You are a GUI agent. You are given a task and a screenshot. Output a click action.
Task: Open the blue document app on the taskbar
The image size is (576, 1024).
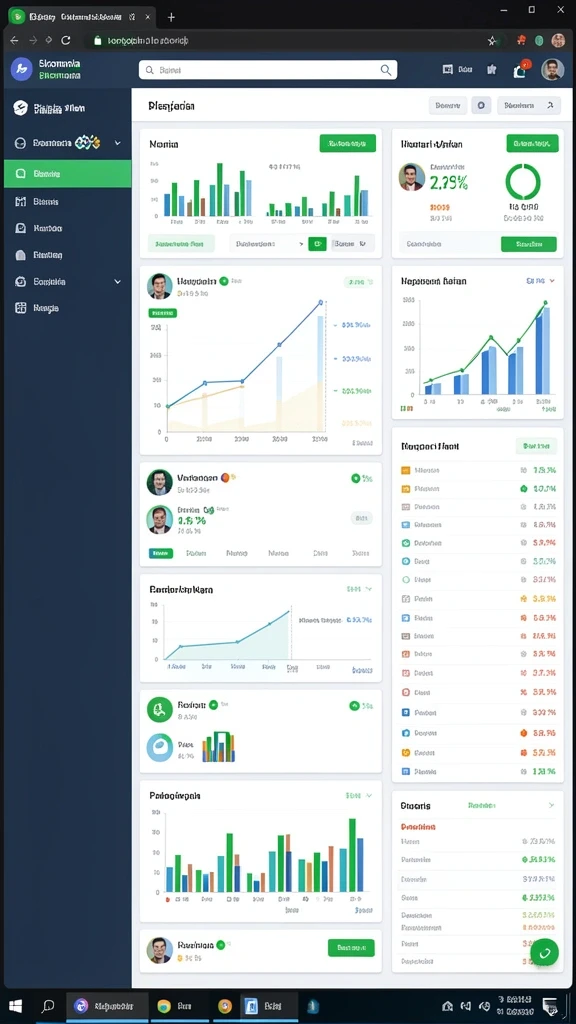tap(251, 1006)
